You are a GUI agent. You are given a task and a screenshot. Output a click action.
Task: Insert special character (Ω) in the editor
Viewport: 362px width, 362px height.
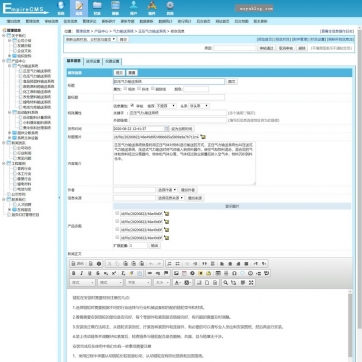click(x=234, y=273)
